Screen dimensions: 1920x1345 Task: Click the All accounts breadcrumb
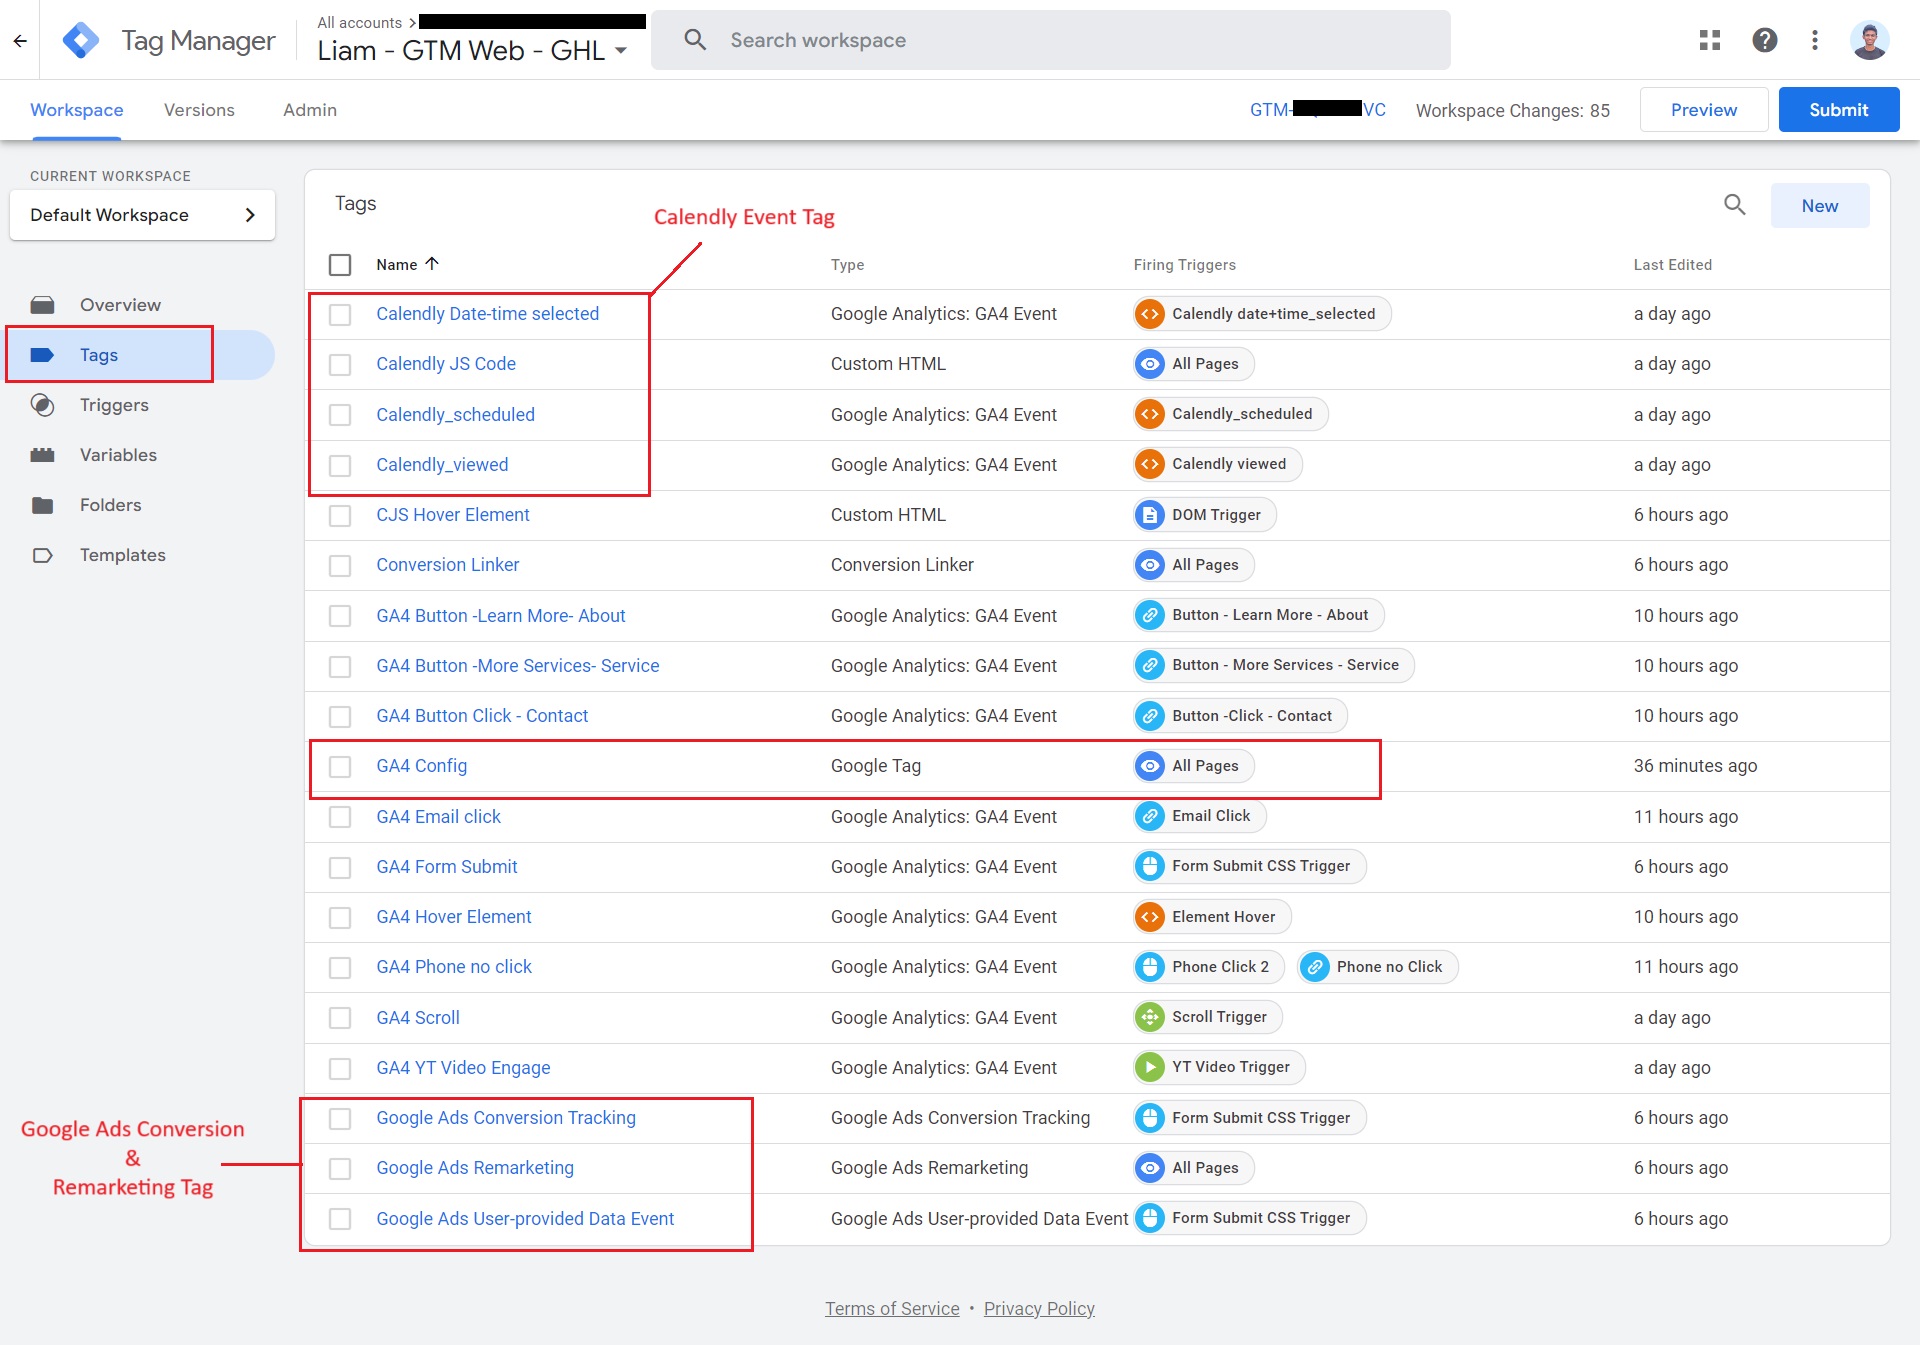coord(360,22)
